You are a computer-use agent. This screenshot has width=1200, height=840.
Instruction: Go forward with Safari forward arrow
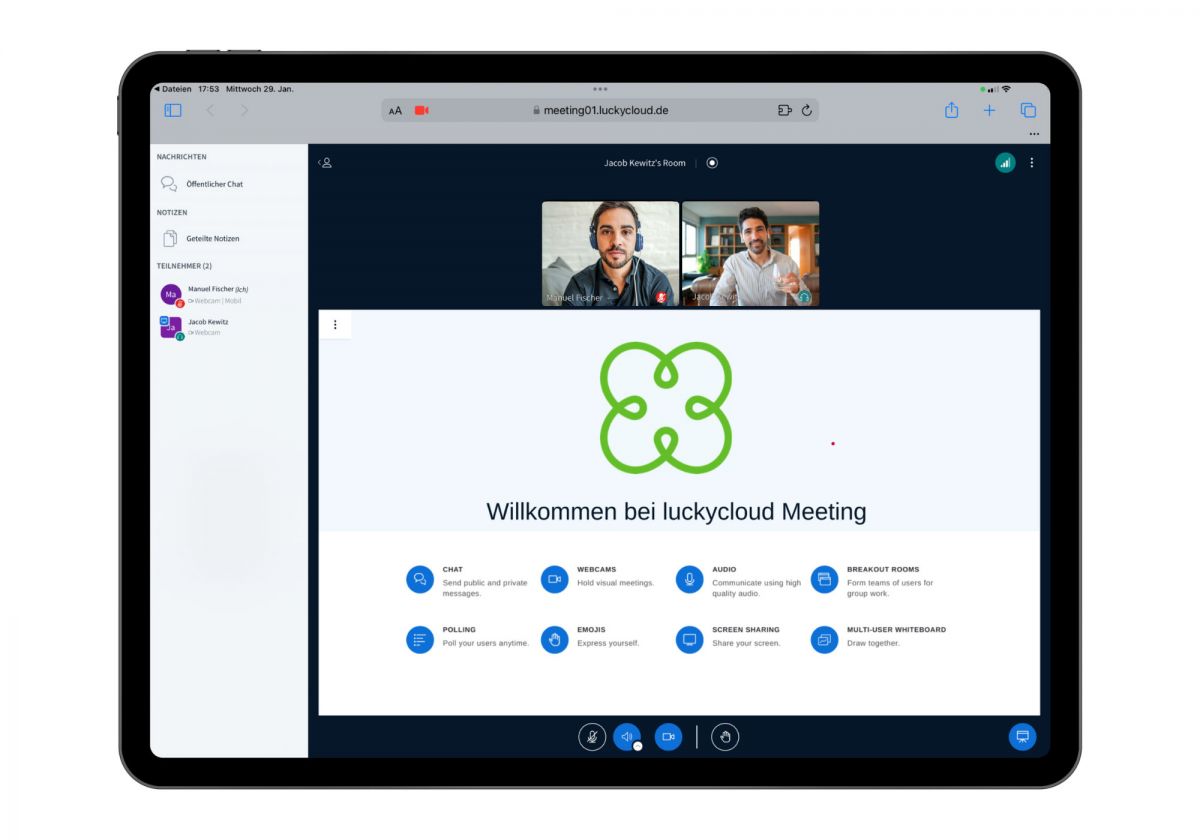point(244,110)
